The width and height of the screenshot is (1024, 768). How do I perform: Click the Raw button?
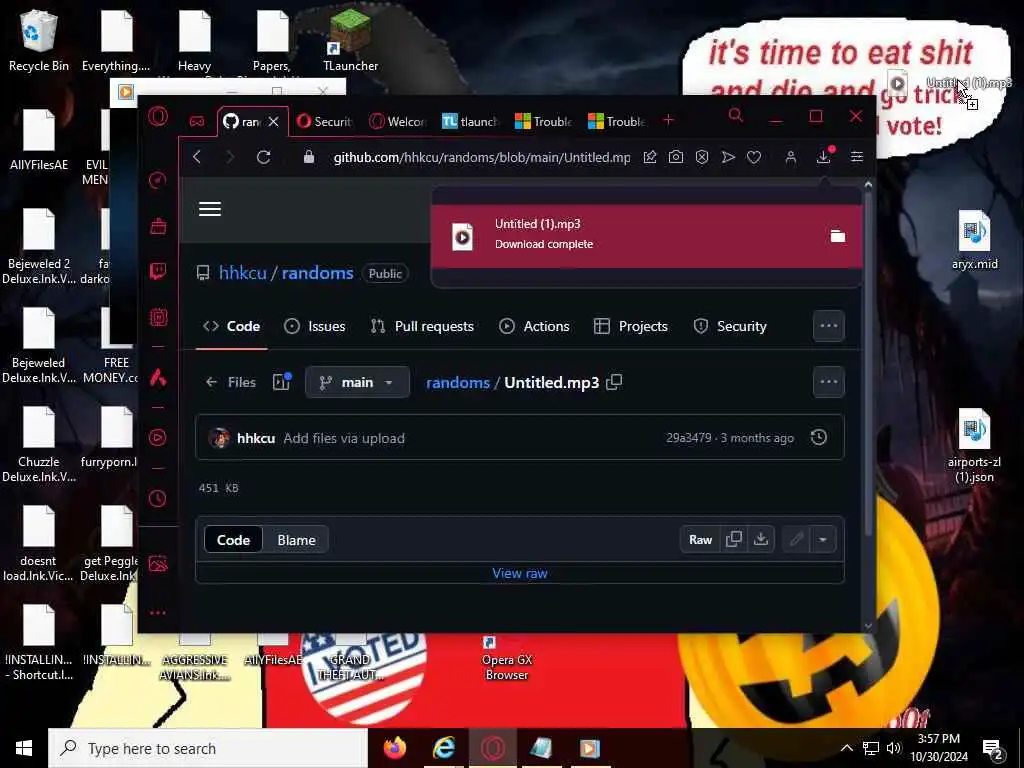700,539
